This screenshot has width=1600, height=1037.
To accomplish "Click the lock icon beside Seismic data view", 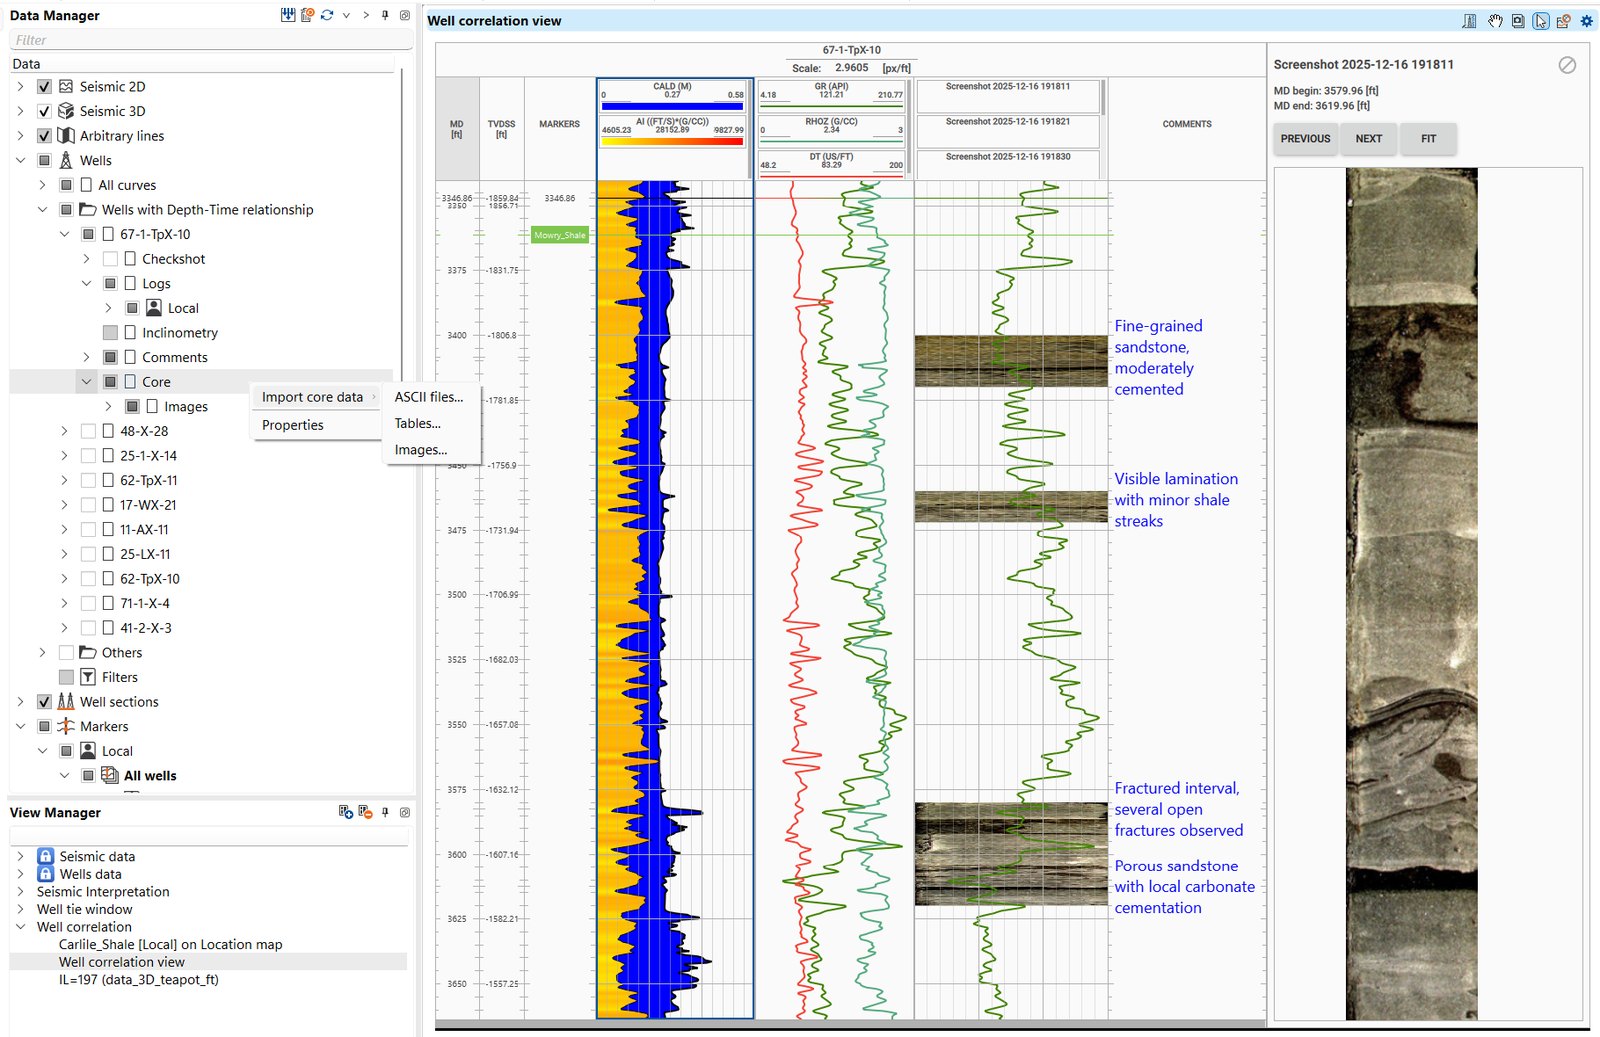I will click(45, 856).
